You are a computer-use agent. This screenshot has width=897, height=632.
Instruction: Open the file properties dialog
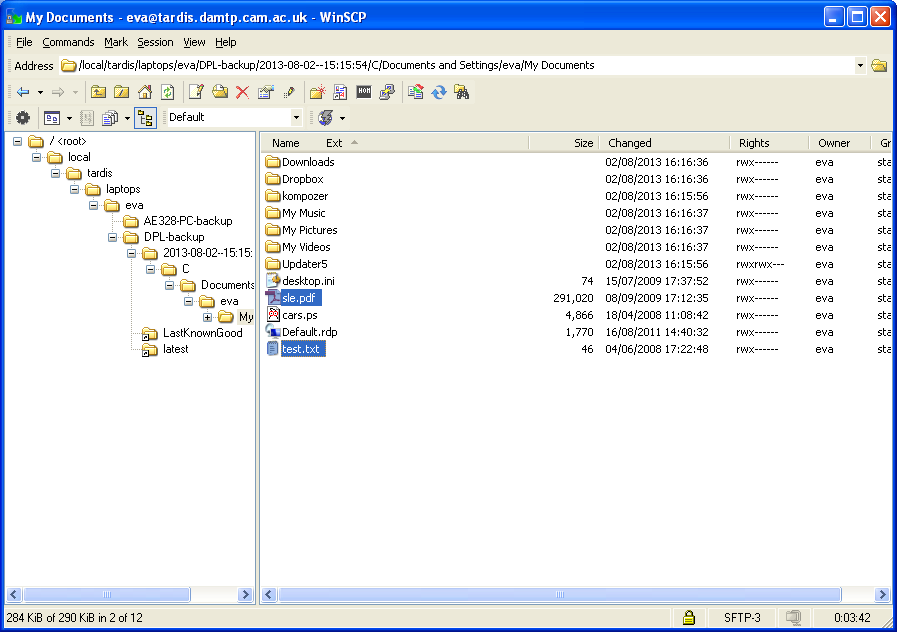265,92
